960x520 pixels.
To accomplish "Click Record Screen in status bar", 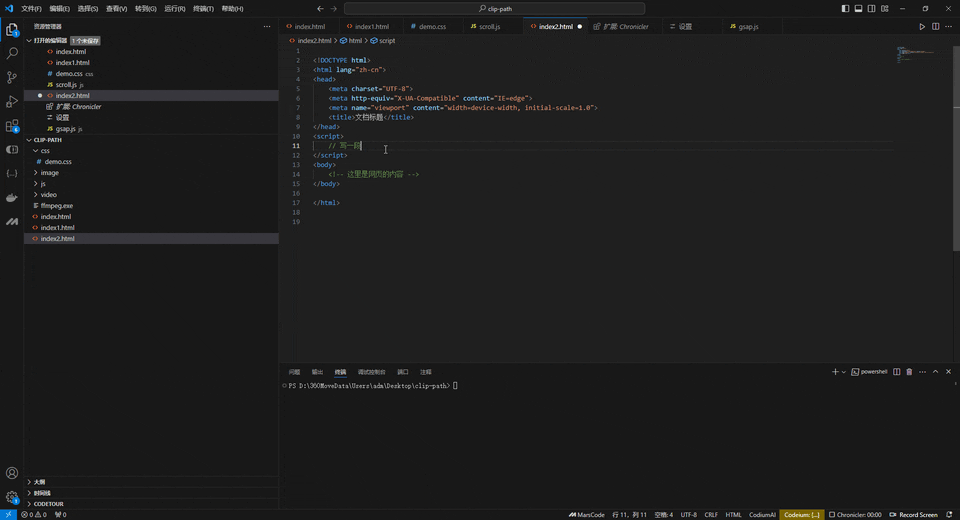I will 913,514.
